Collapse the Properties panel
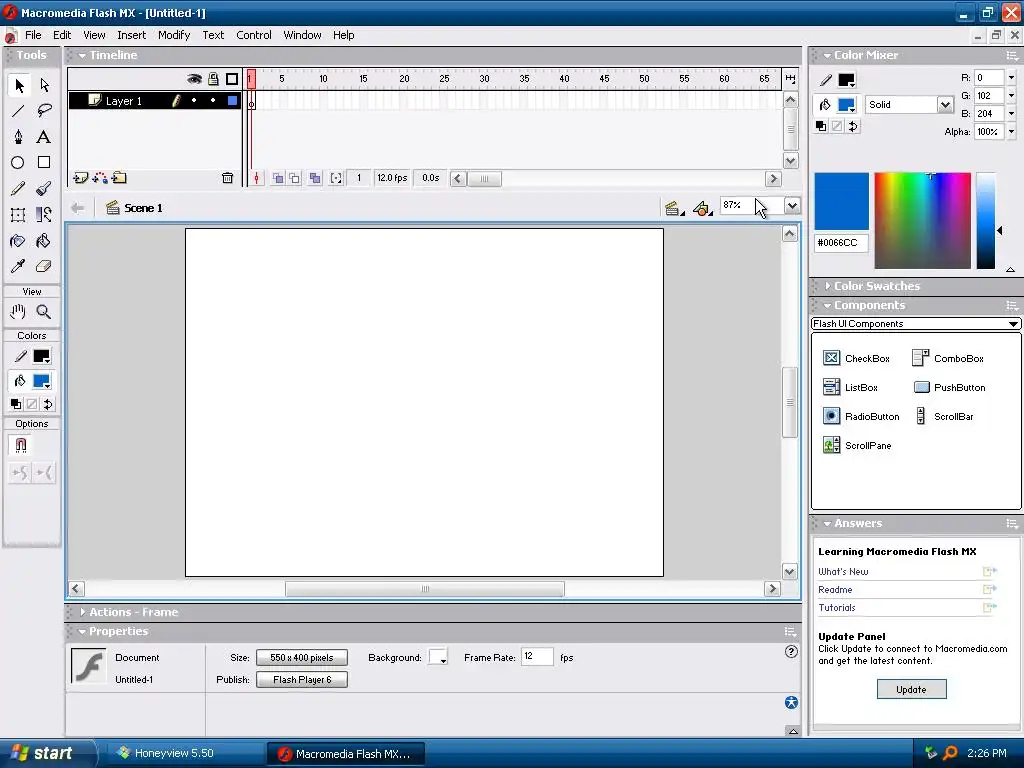This screenshot has height=768, width=1024. (x=82, y=632)
